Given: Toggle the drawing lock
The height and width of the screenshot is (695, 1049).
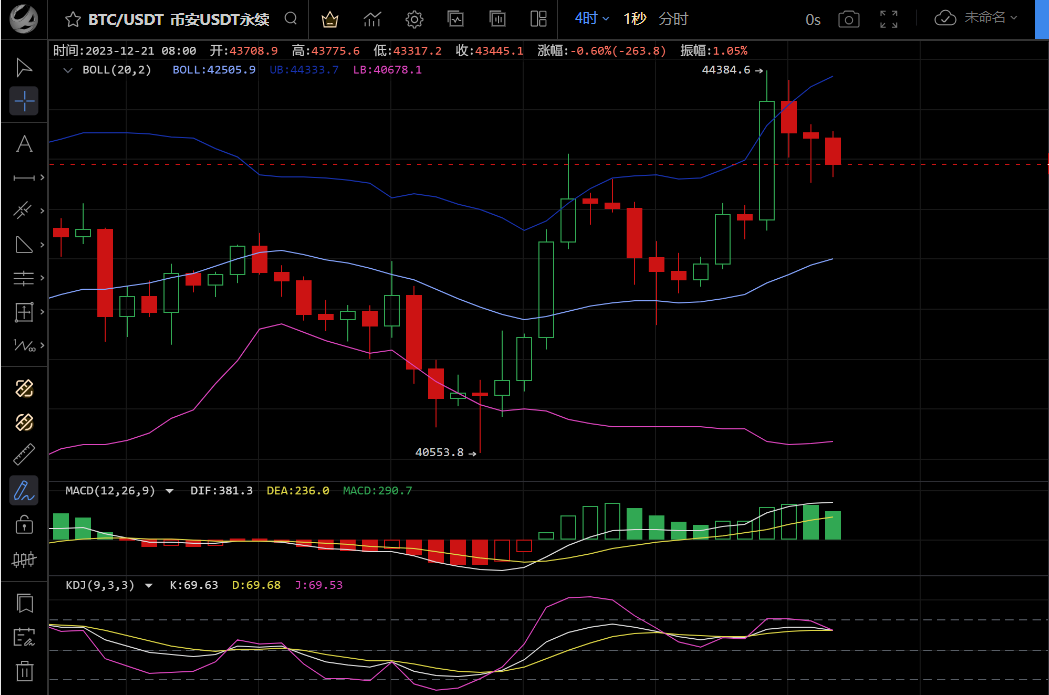Looking at the screenshot, I should pos(24,524).
